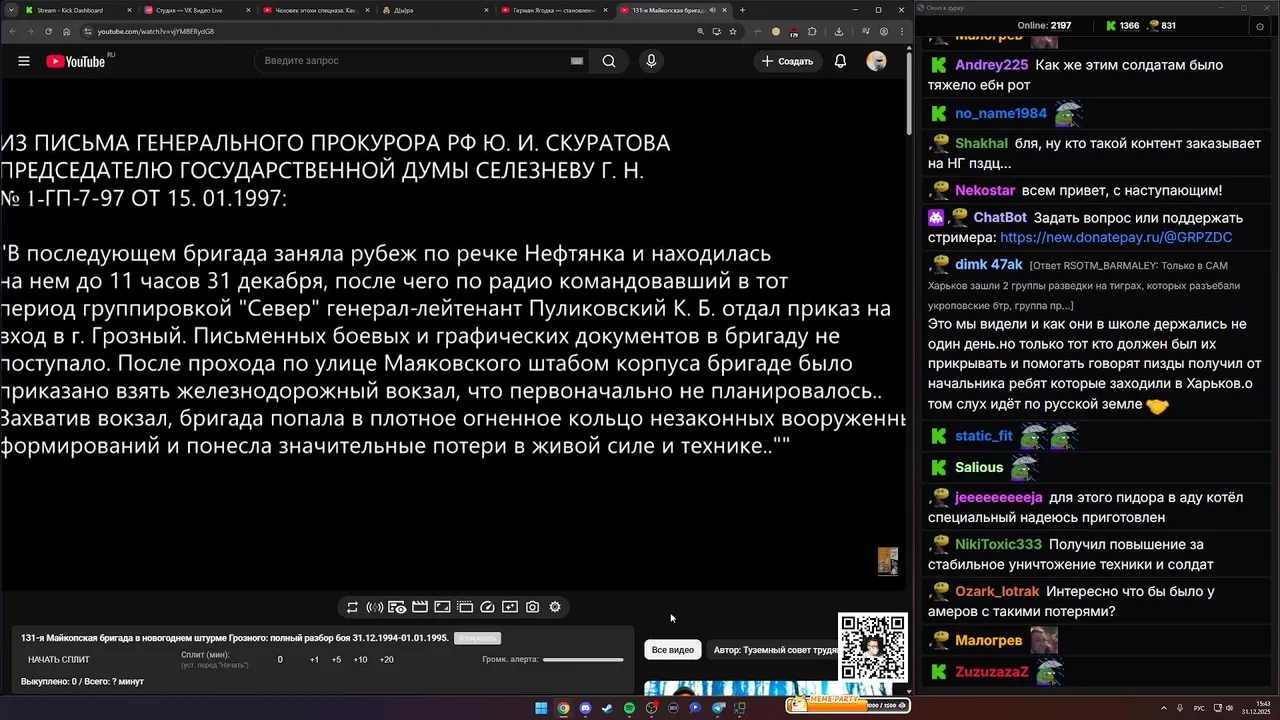Show hidden system tray icons
The width and height of the screenshot is (1280, 720).
pyautogui.click(x=1164, y=708)
